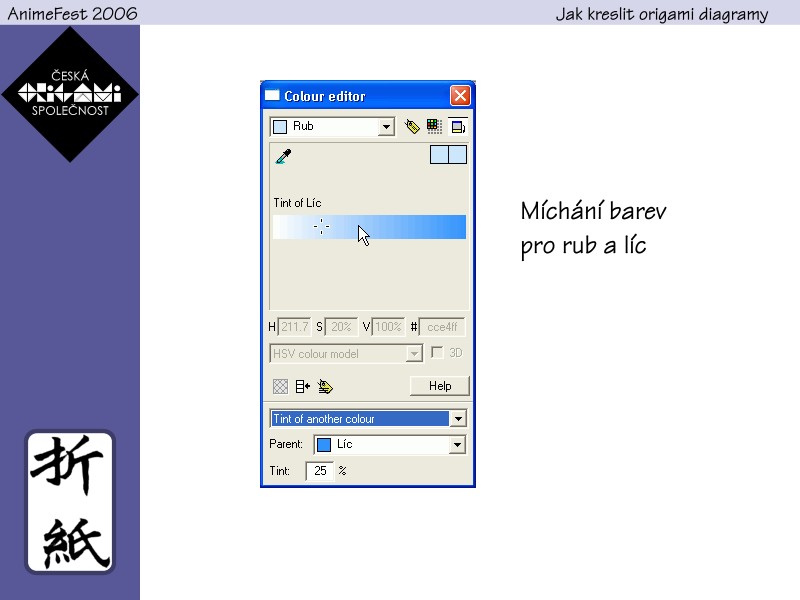Open the Tint of another colour dropdown
This screenshot has width=800, height=600.
pos(458,419)
